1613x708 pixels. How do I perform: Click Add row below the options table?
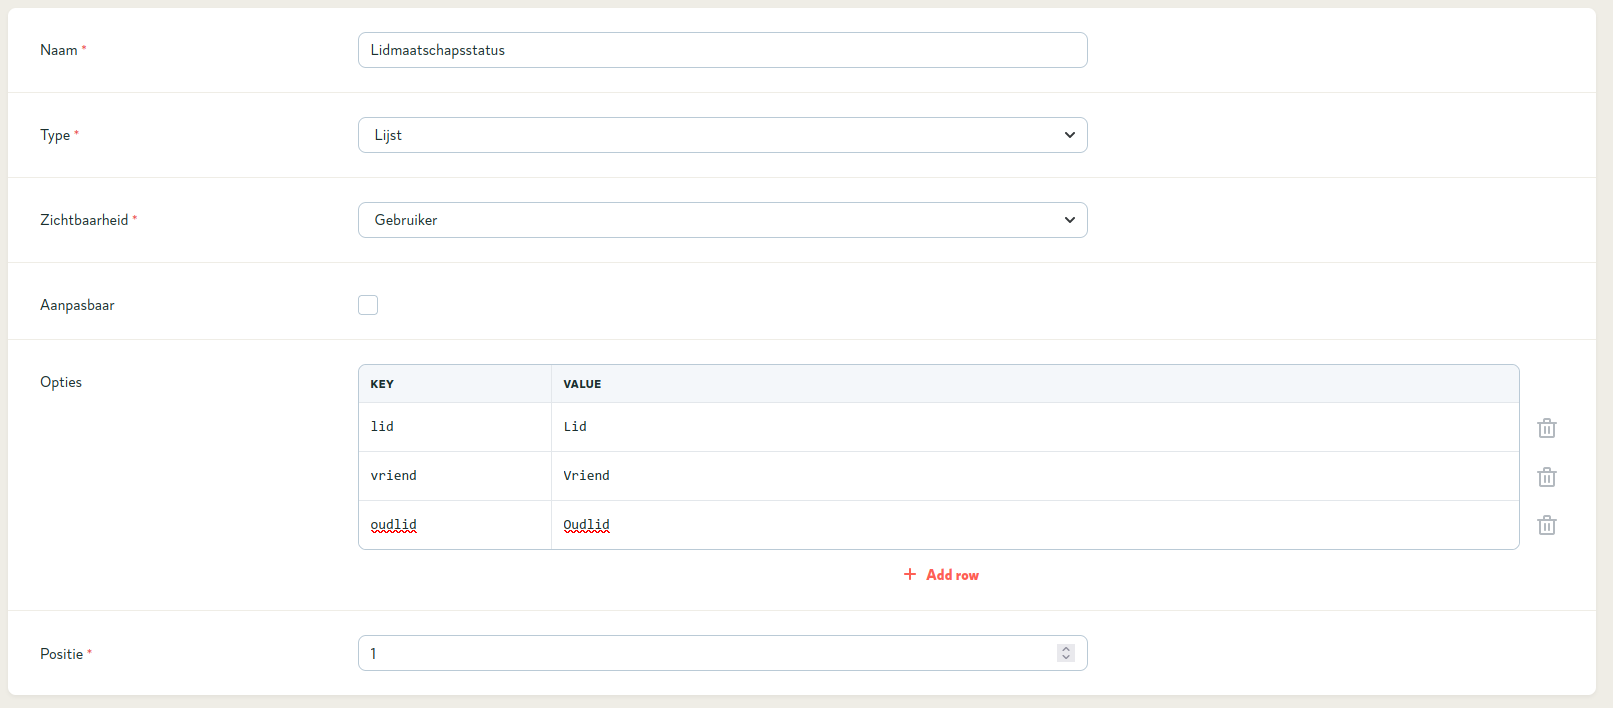click(x=941, y=575)
